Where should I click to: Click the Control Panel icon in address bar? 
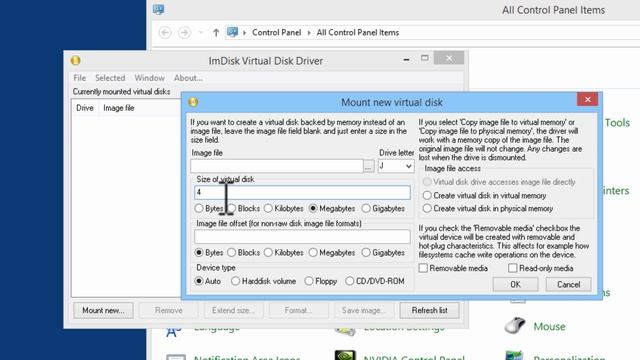coord(232,32)
